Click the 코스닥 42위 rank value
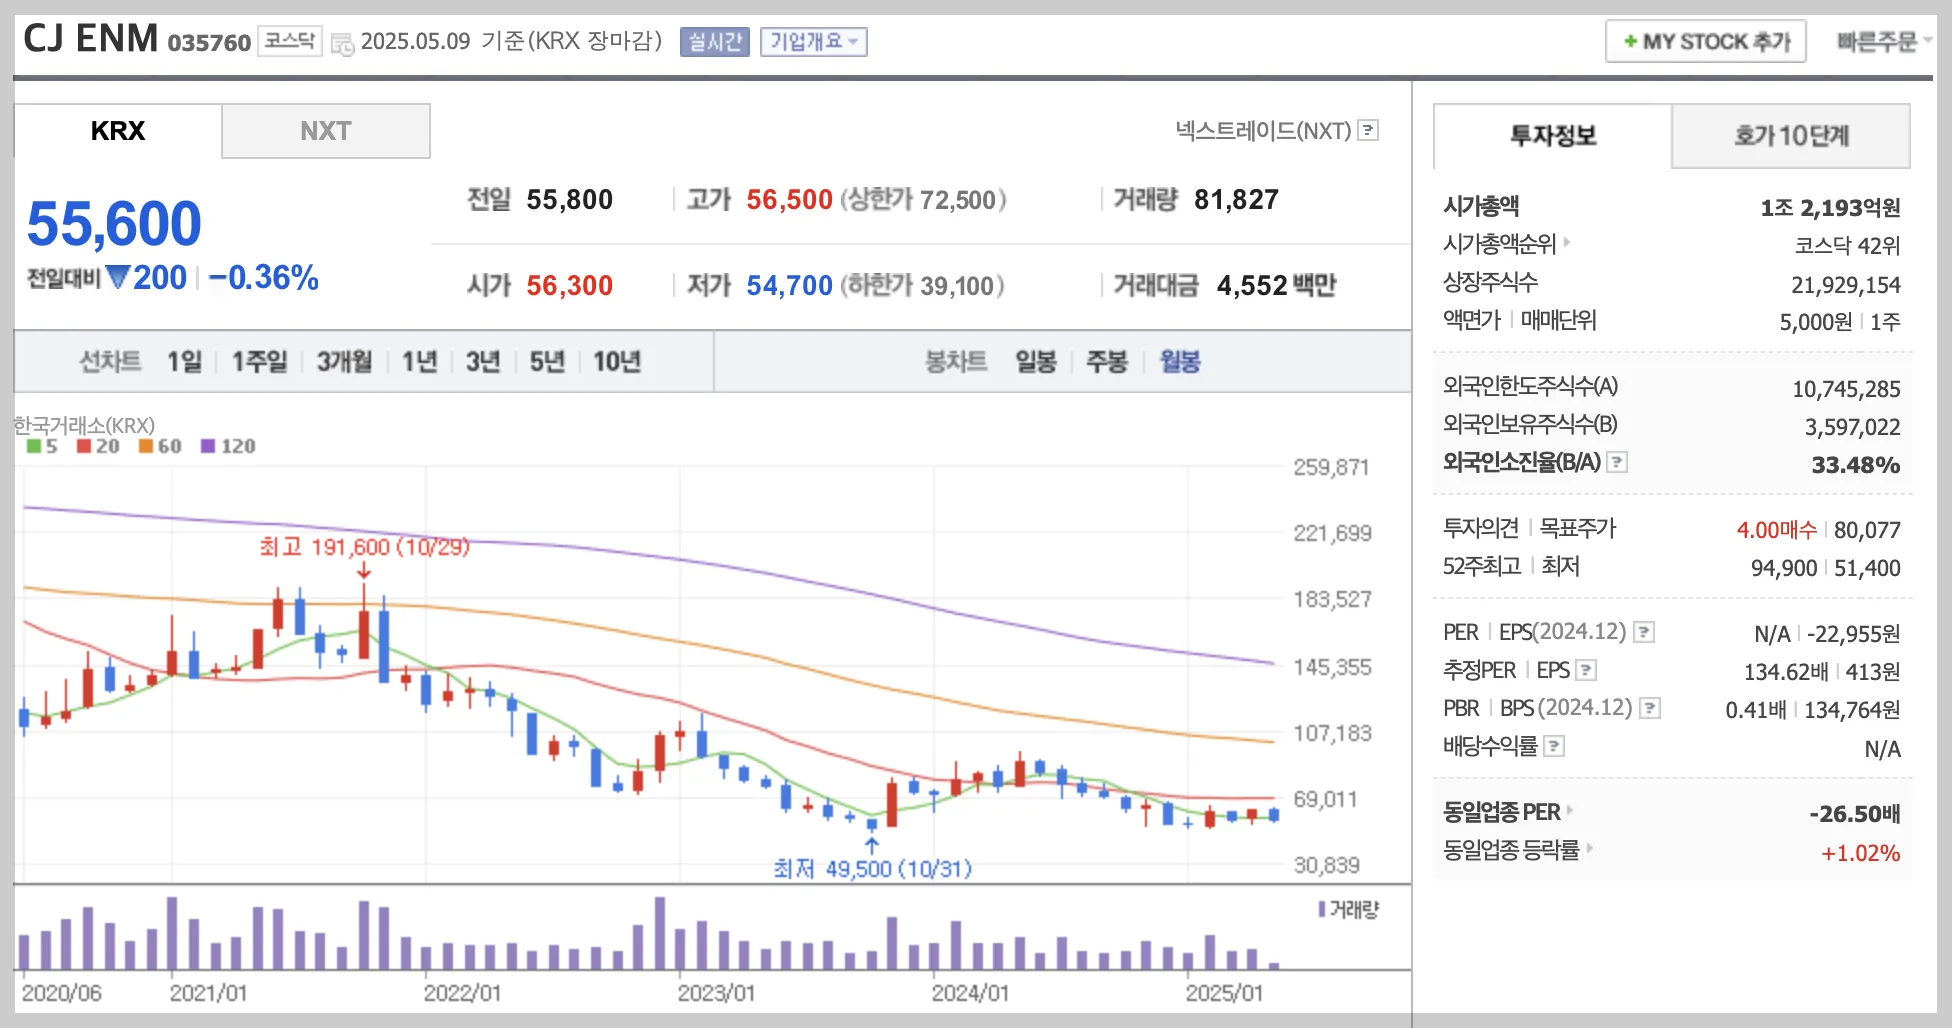This screenshot has height=1028, width=1952. tap(1847, 246)
